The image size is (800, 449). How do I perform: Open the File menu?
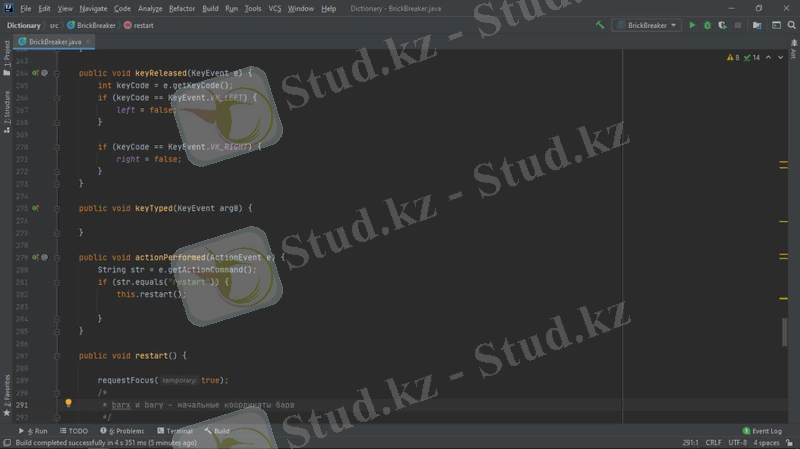click(x=26, y=9)
